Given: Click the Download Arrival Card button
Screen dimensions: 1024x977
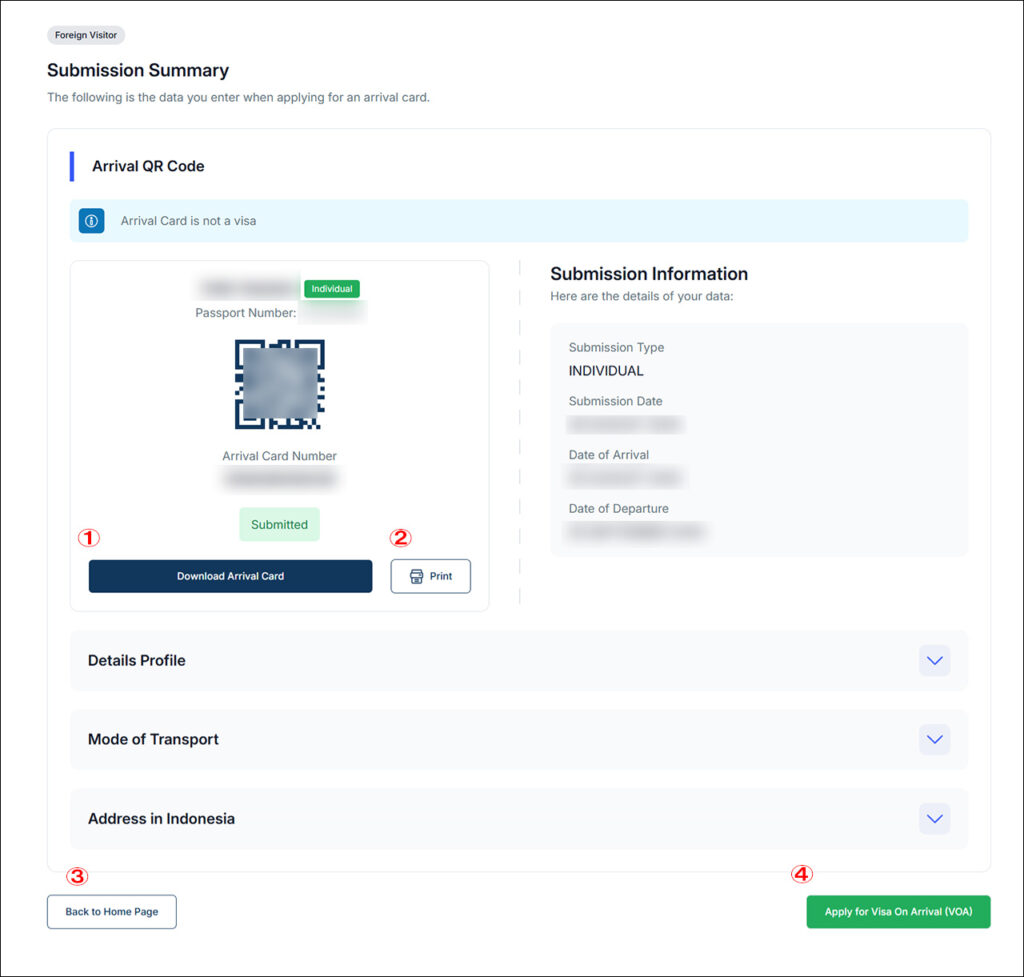Looking at the screenshot, I should 231,576.
